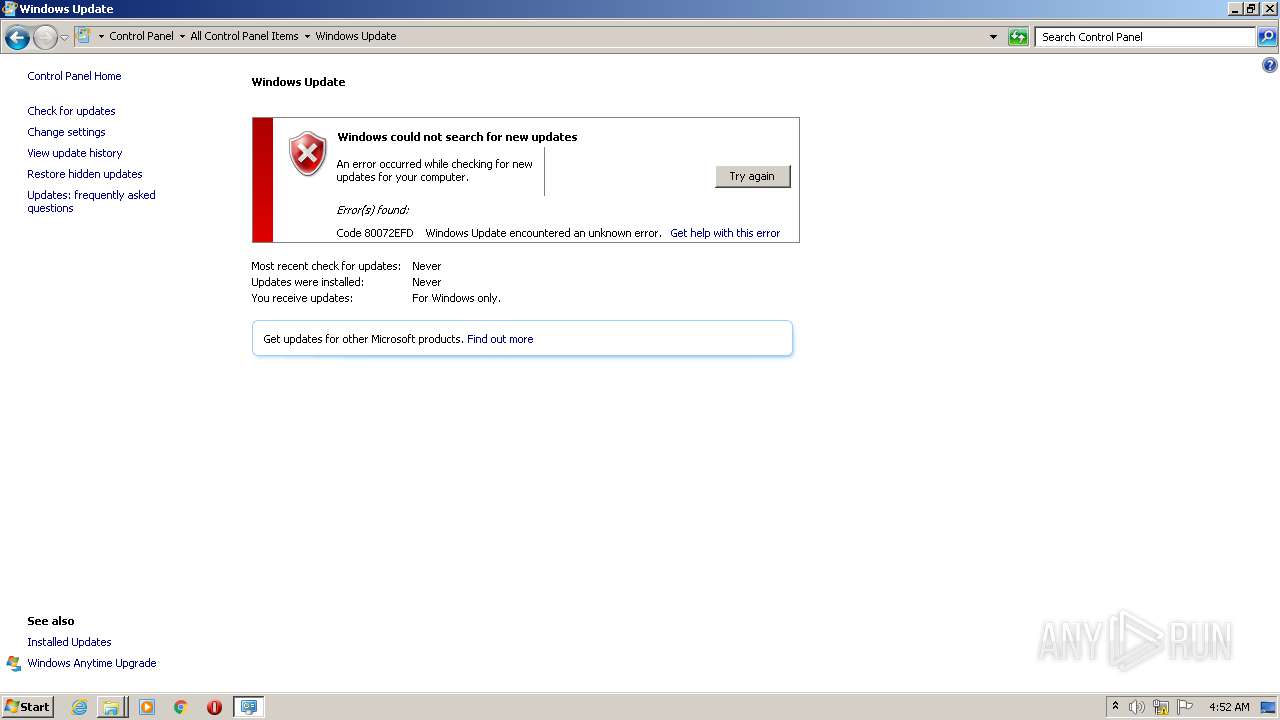Click the Control Panel icon in address bar
This screenshot has height=720, width=1280.
[x=84, y=36]
